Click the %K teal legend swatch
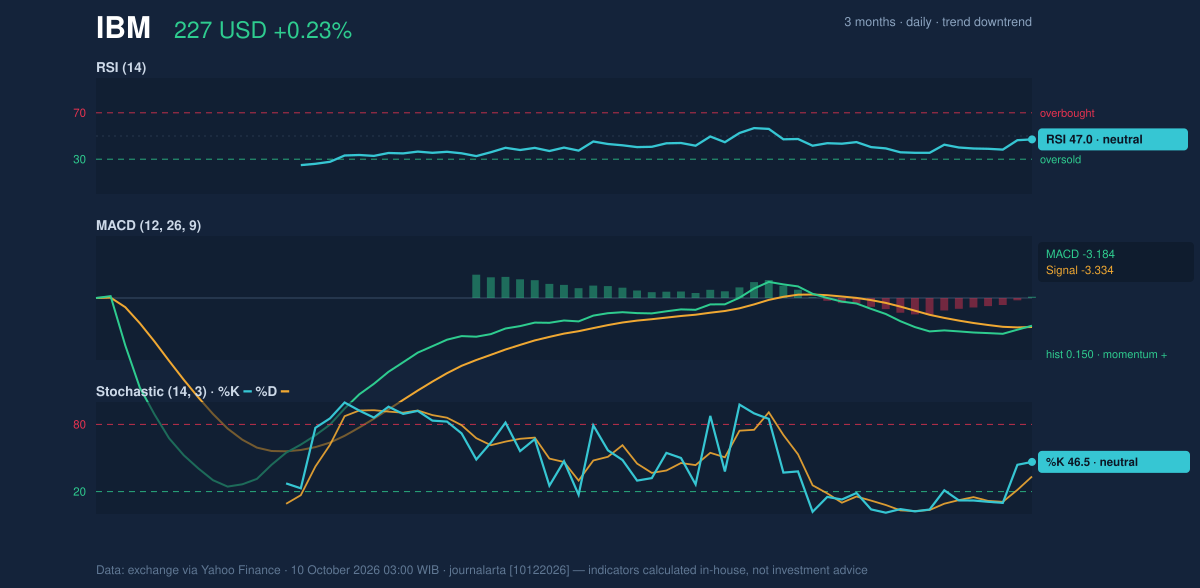The width and height of the screenshot is (1200, 588). tap(247, 391)
